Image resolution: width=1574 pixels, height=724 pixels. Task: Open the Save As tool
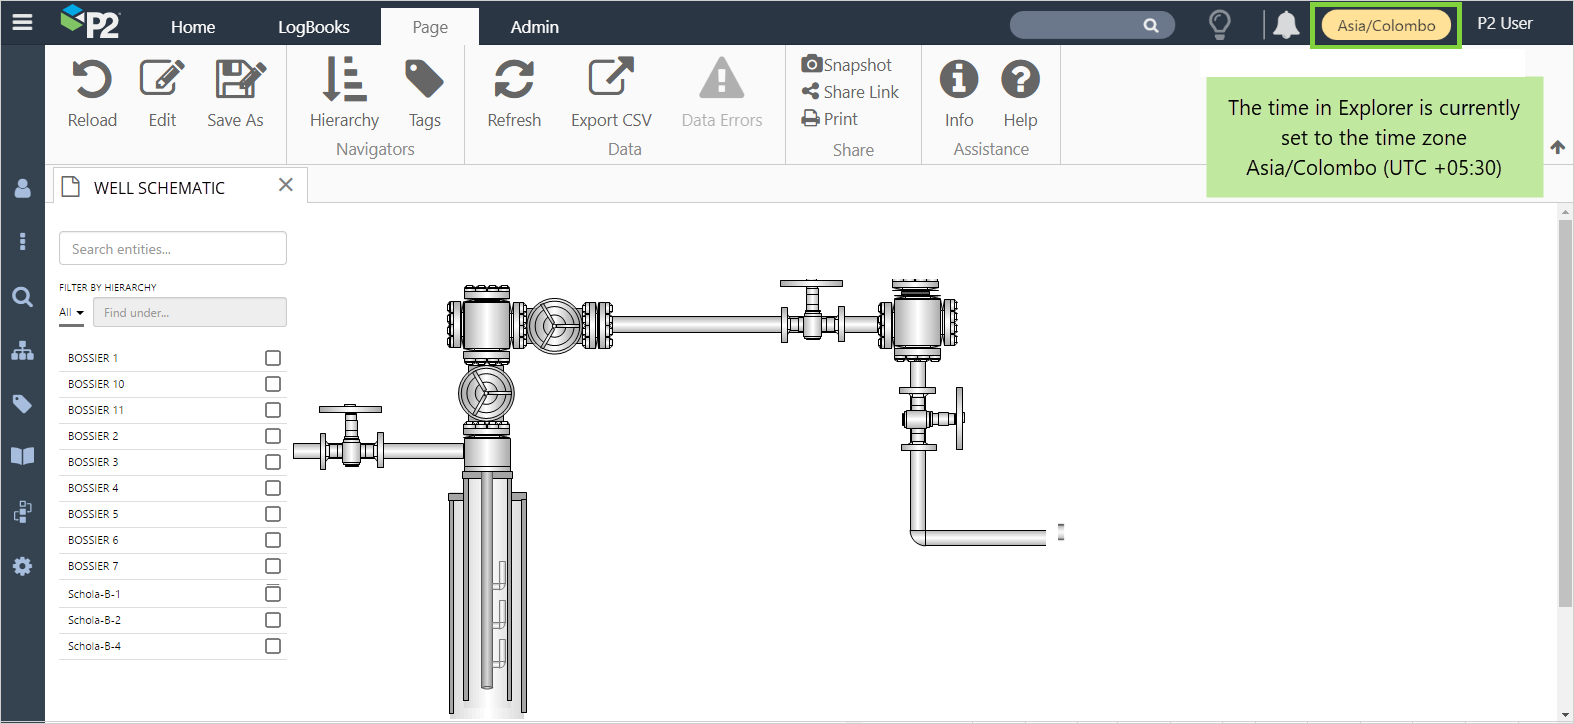tap(236, 80)
